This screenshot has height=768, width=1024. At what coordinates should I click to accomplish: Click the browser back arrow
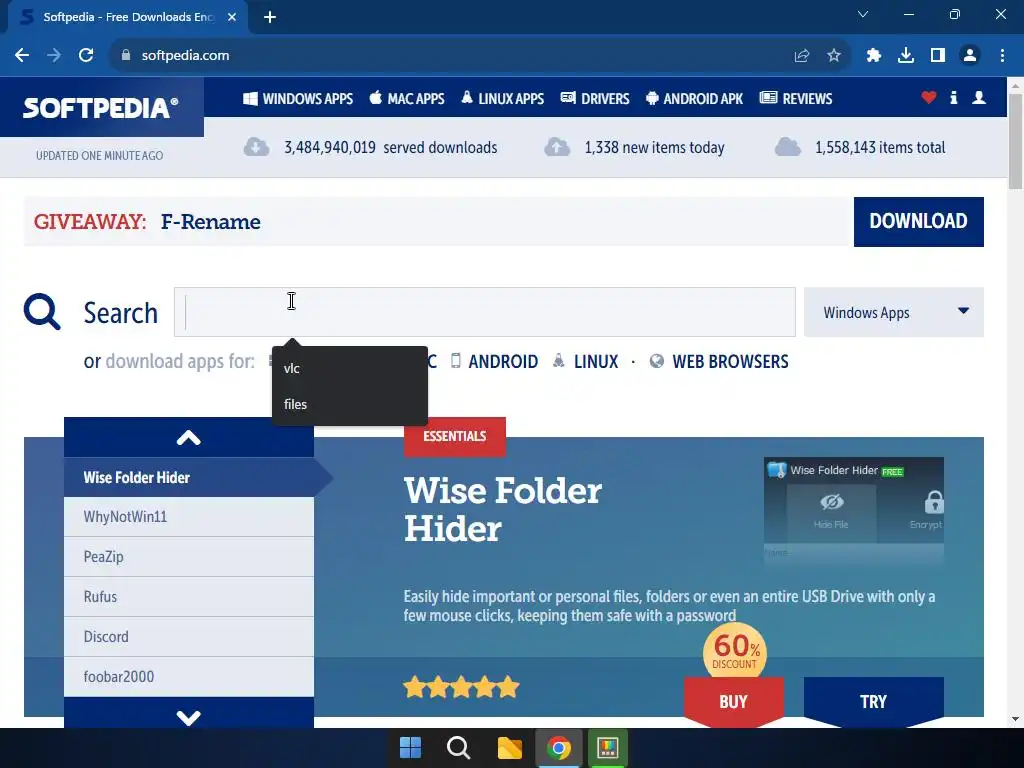(x=22, y=56)
